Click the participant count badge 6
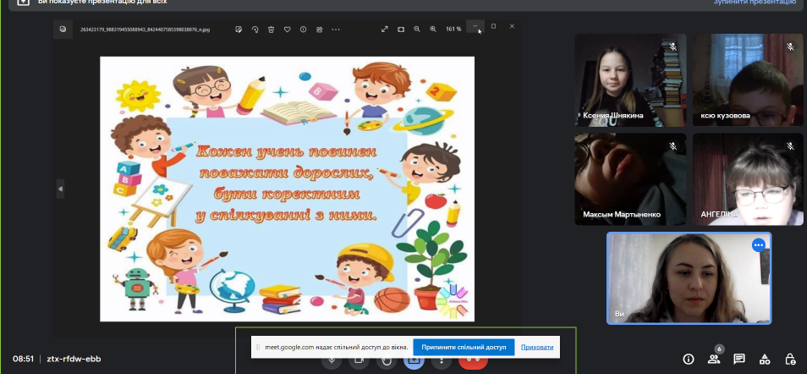This screenshot has height=374, width=807. 720,349
